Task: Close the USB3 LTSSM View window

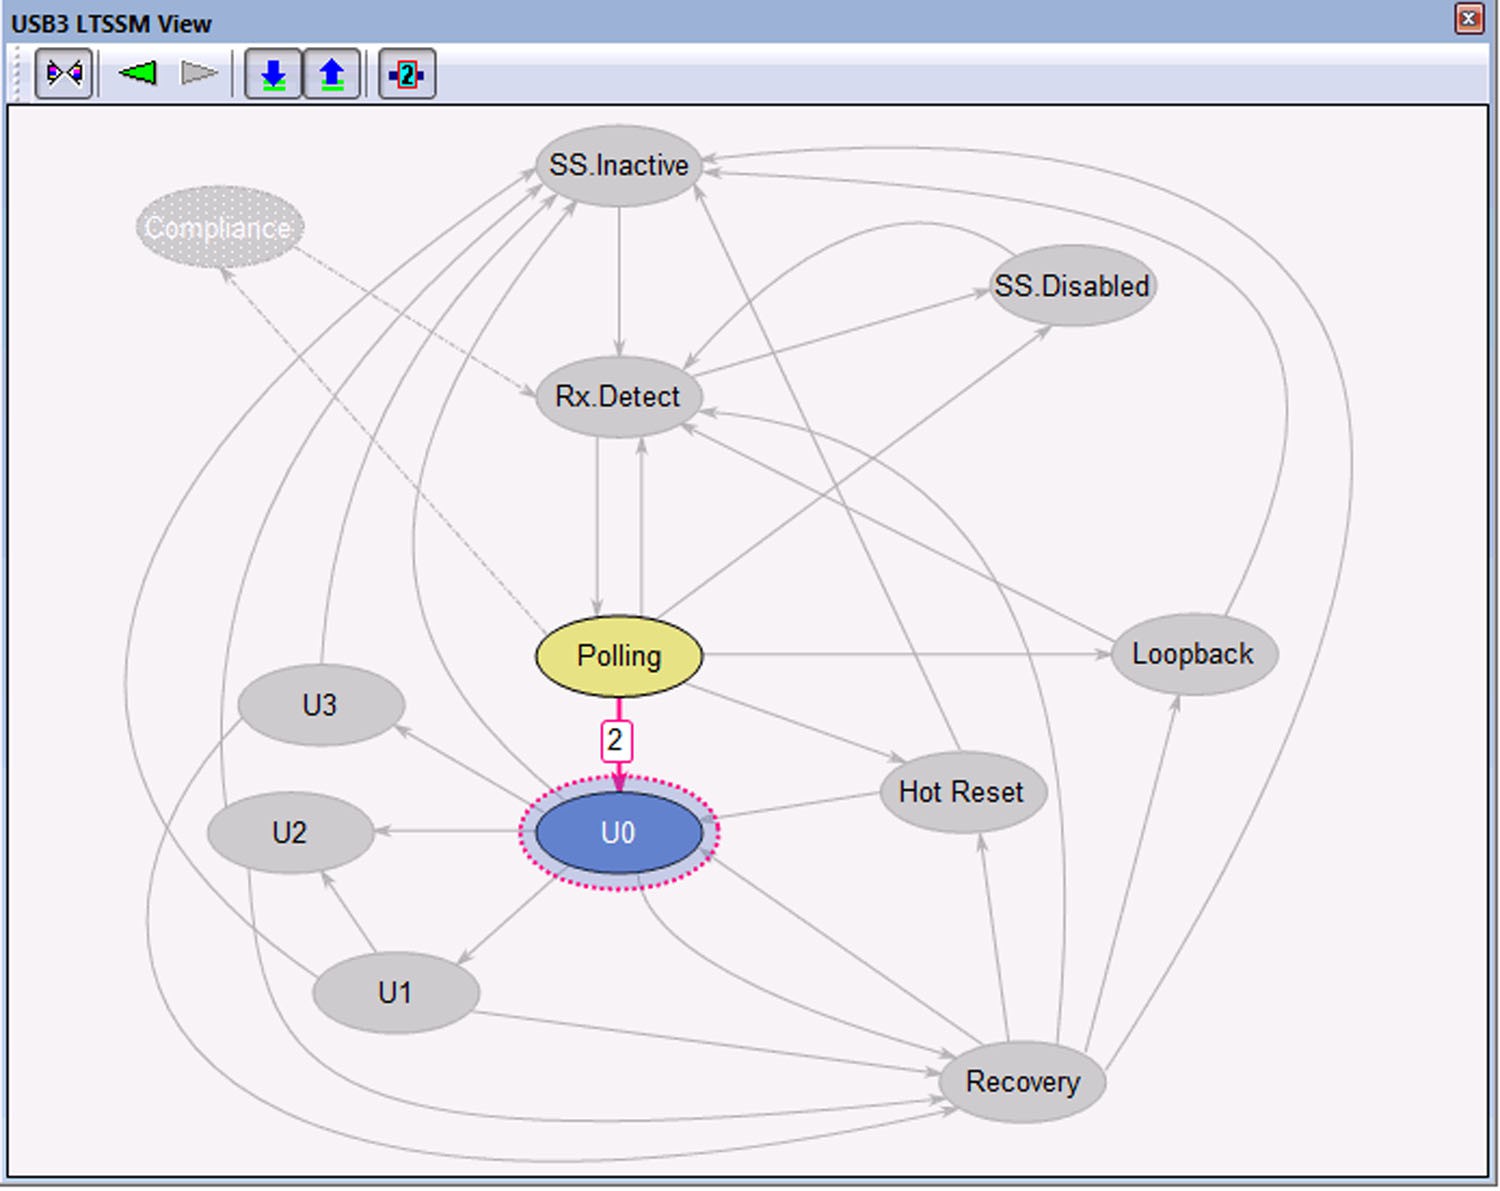Action: [x=1468, y=19]
